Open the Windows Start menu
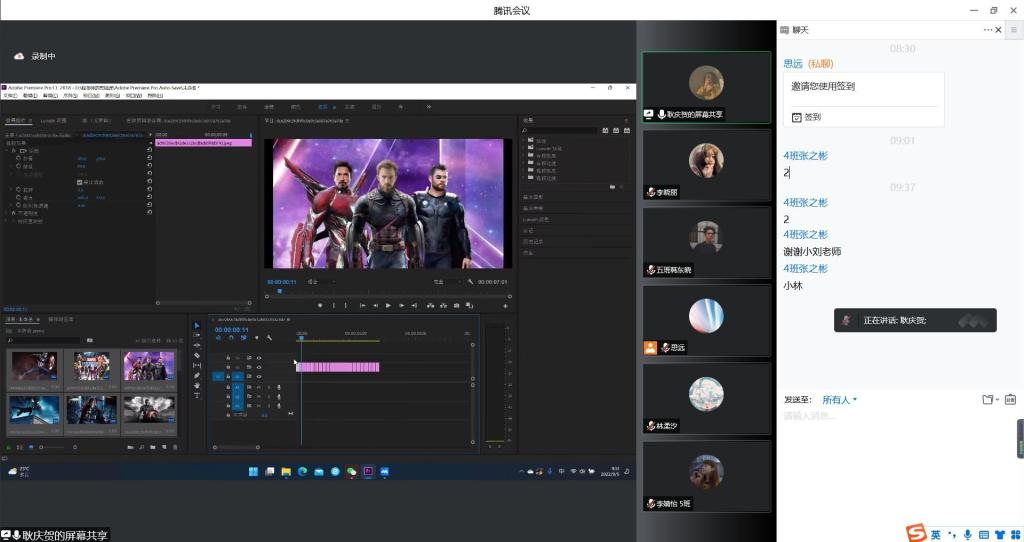The image size is (1024, 542). (253, 471)
